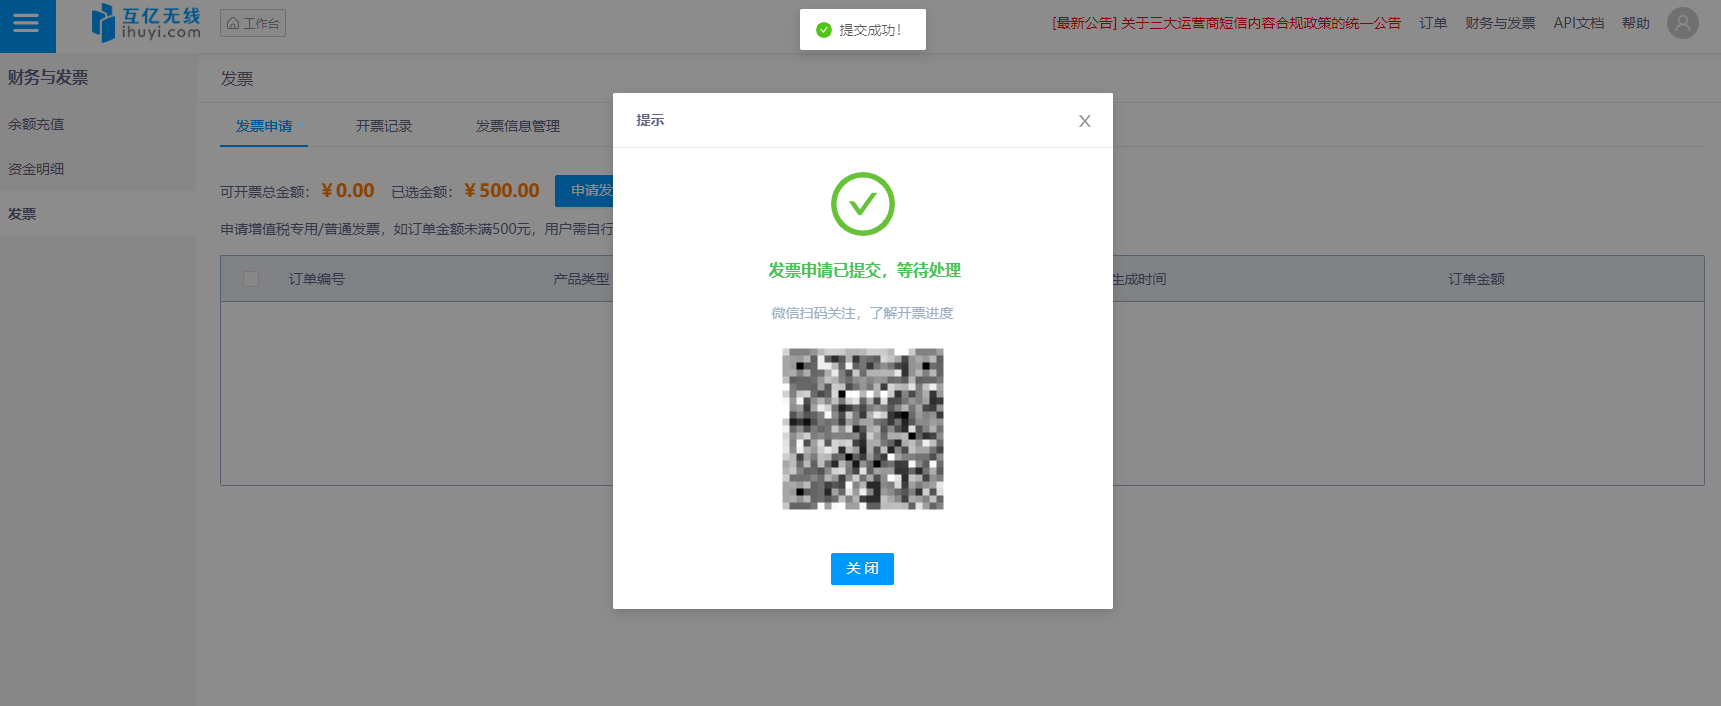Open the 帮助 menu
The width and height of the screenshot is (1721, 706).
tap(1636, 23)
